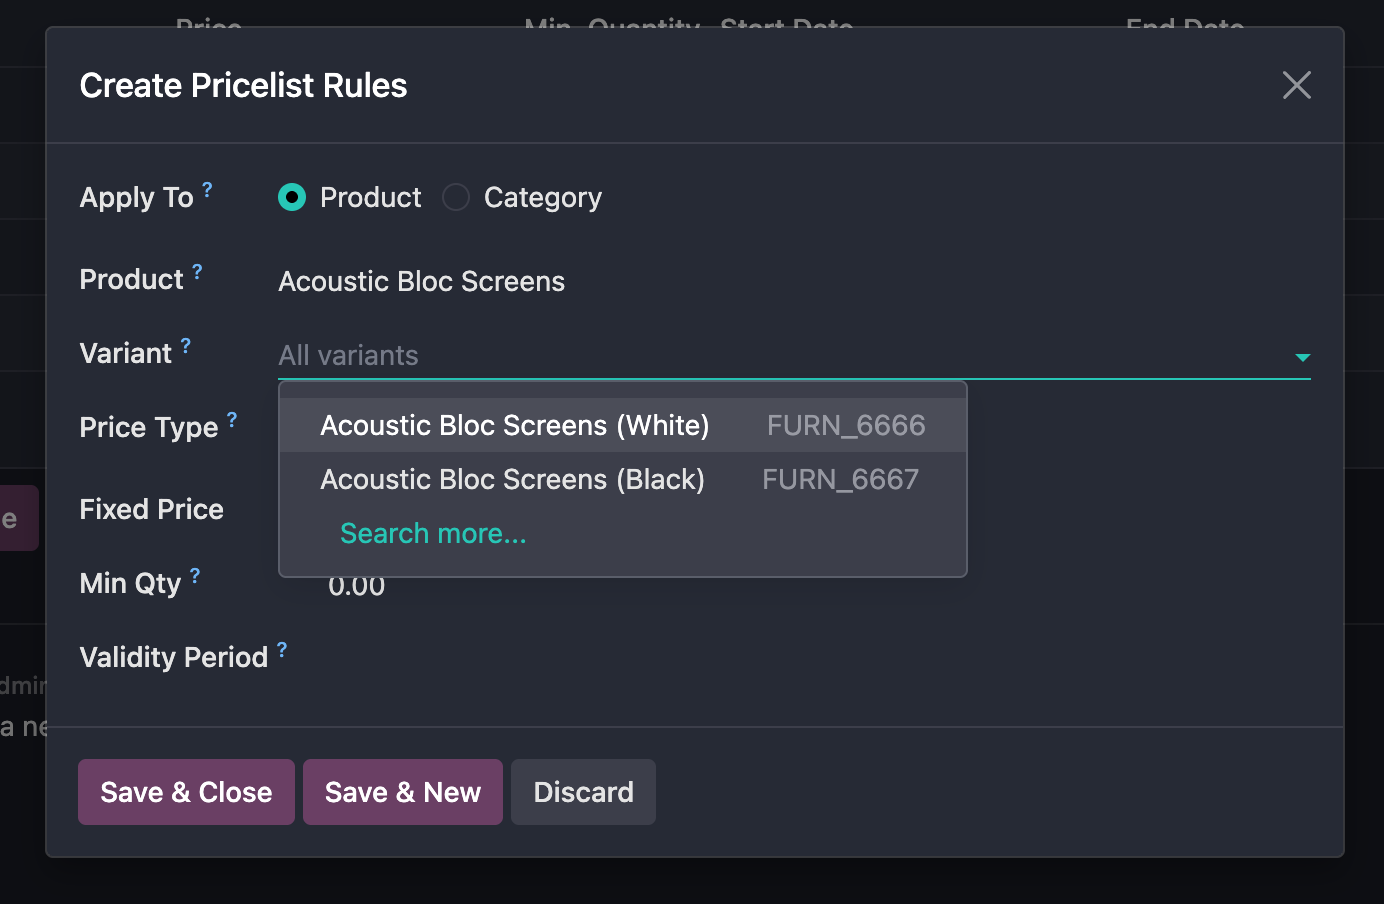1384x904 pixels.
Task: Click the Save & Close button
Action: click(186, 792)
